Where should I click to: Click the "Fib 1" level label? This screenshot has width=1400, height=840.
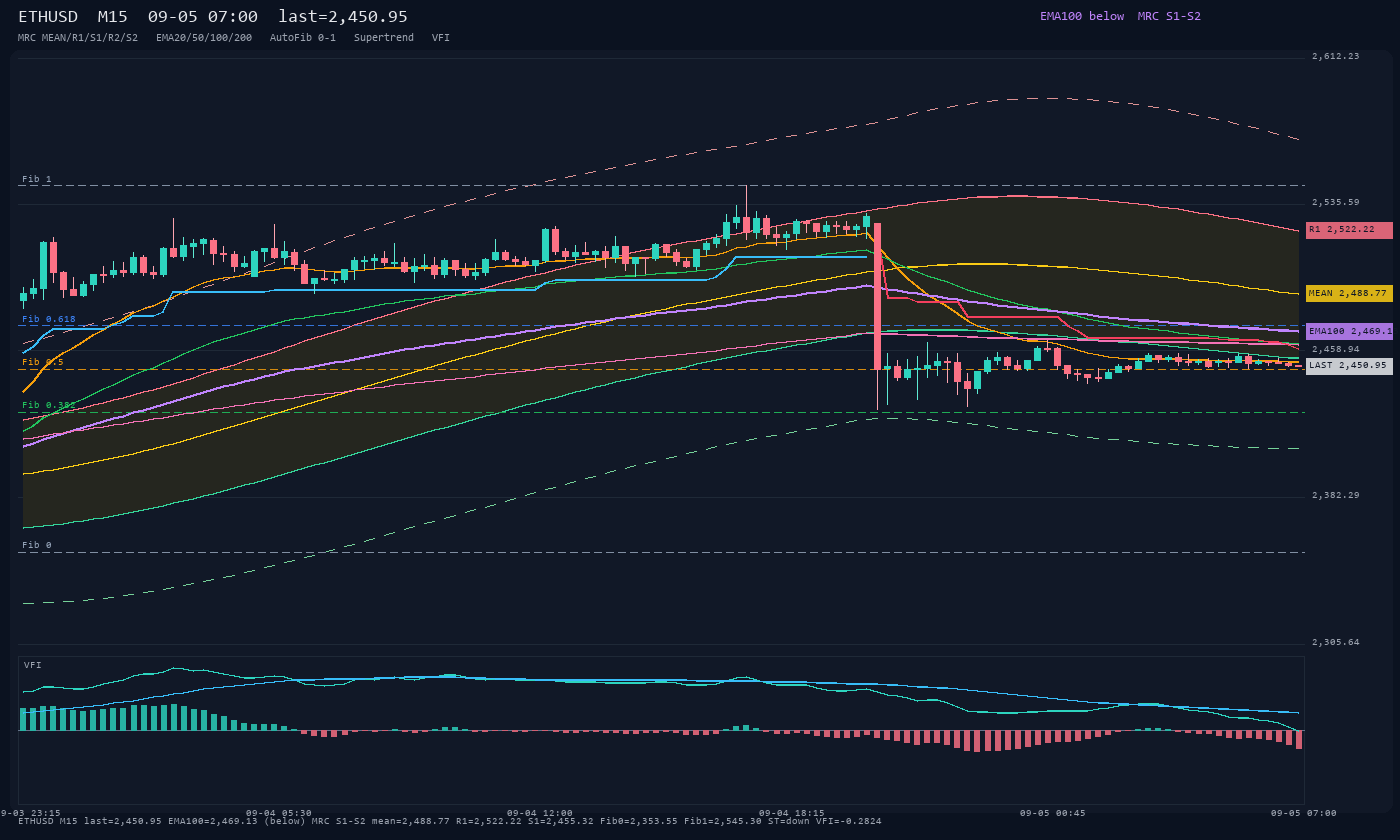(37, 180)
